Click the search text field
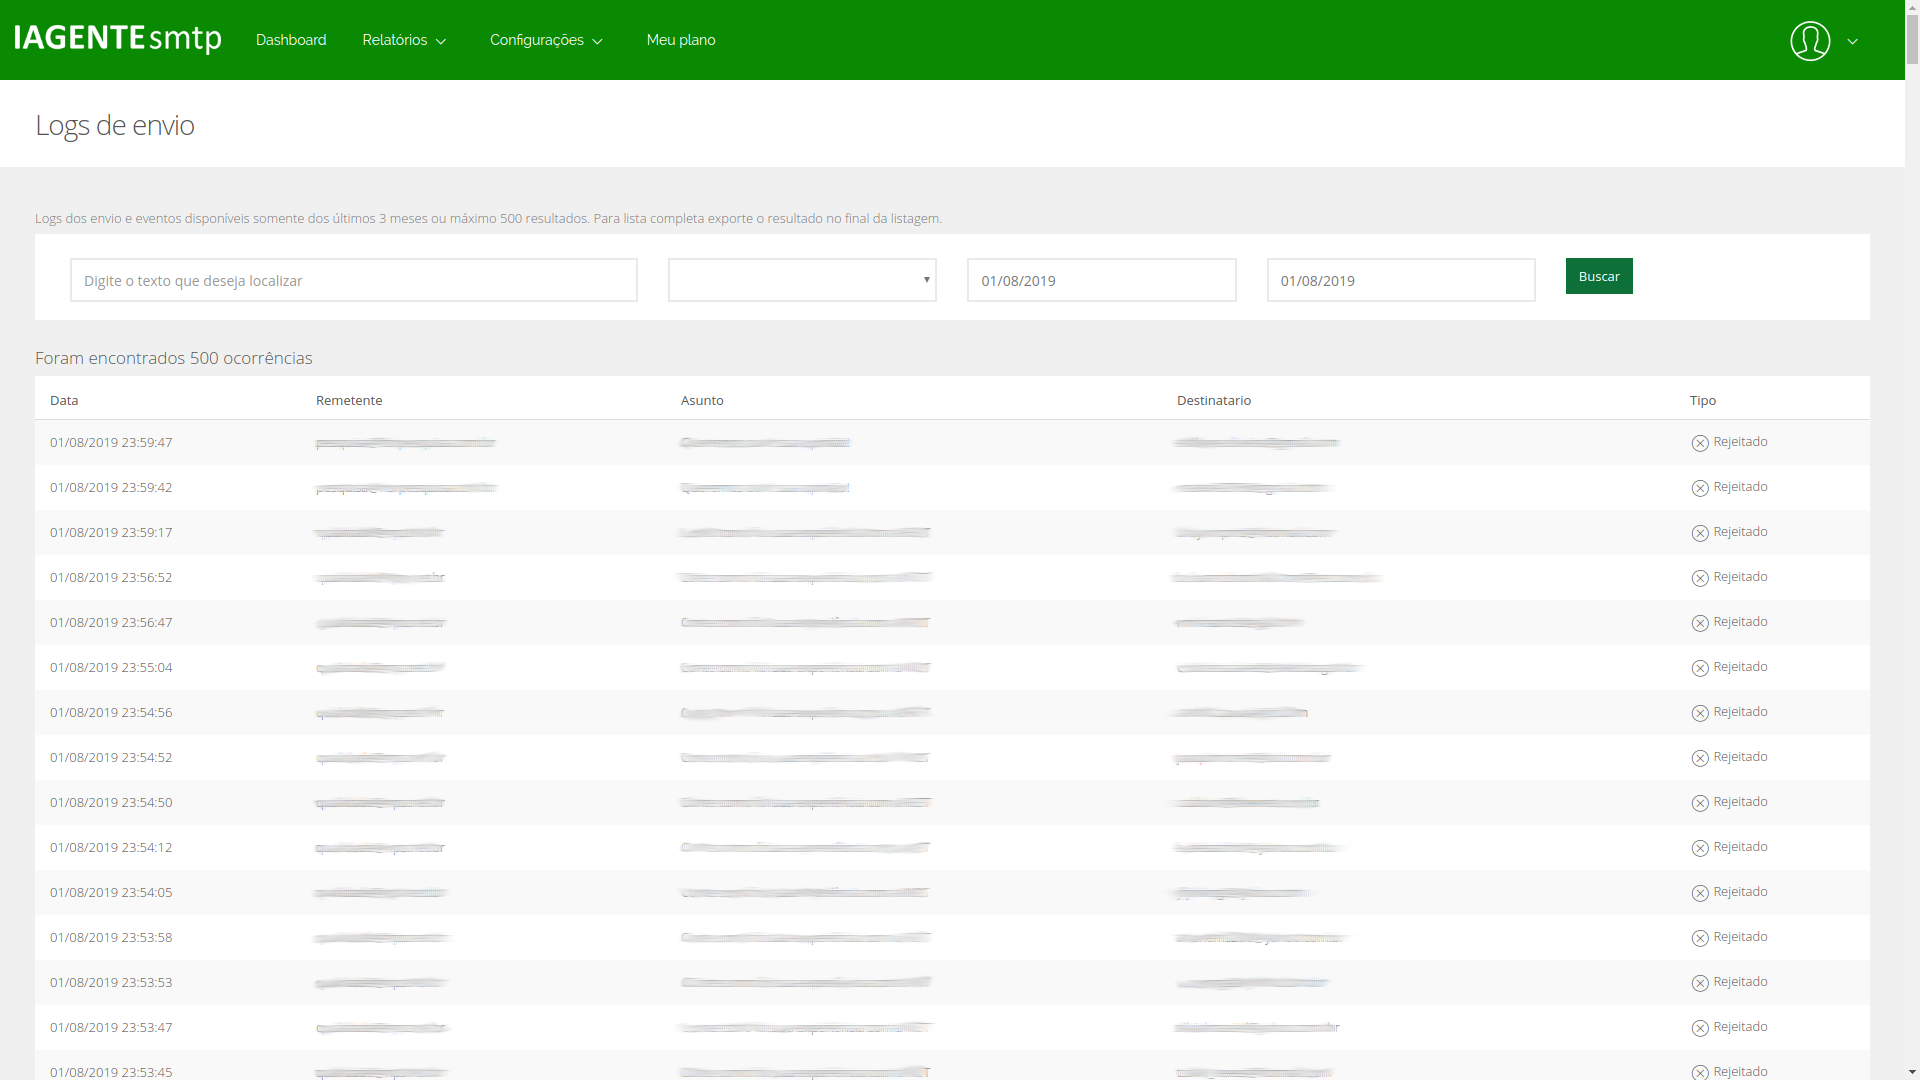Image resolution: width=1920 pixels, height=1080 pixels. [353, 280]
